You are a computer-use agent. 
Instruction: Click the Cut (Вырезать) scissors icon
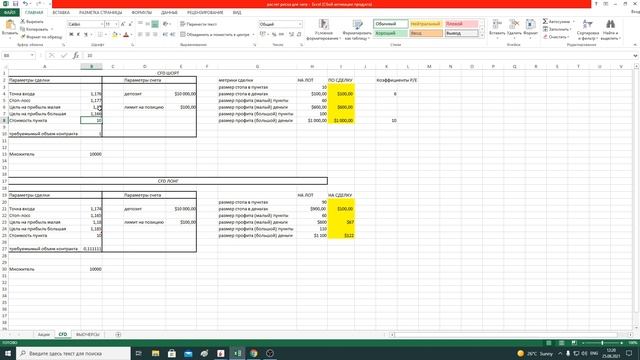23,21
